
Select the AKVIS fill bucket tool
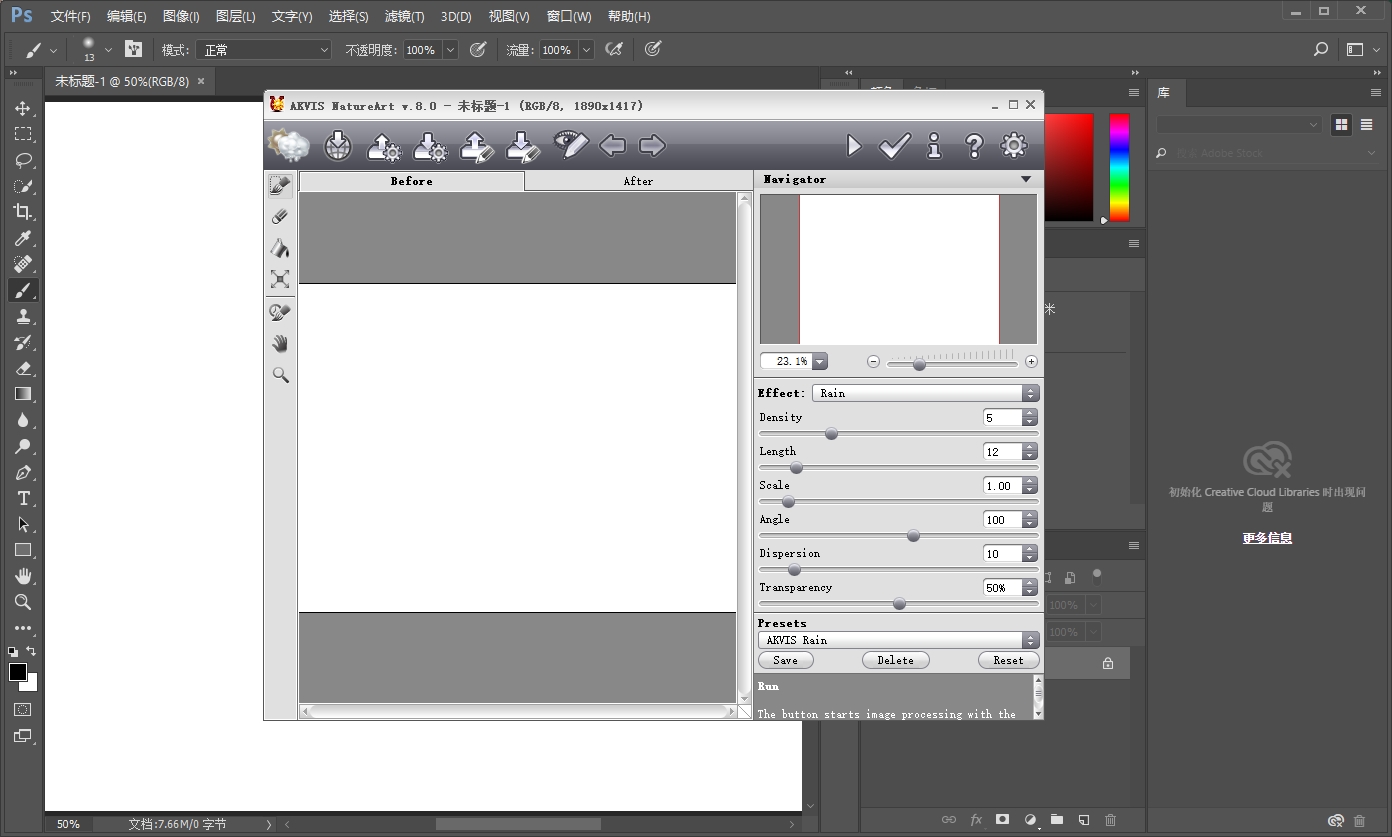[280, 248]
